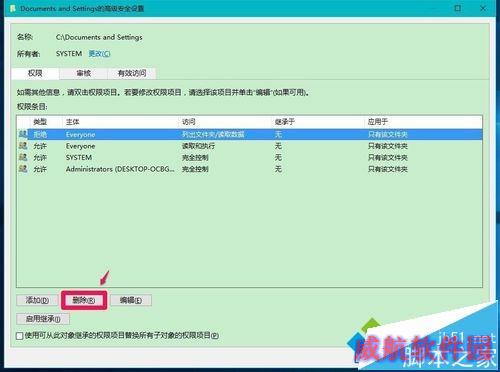Click the 添加(D) button
The height and width of the screenshot is (372, 500).
click(x=37, y=300)
